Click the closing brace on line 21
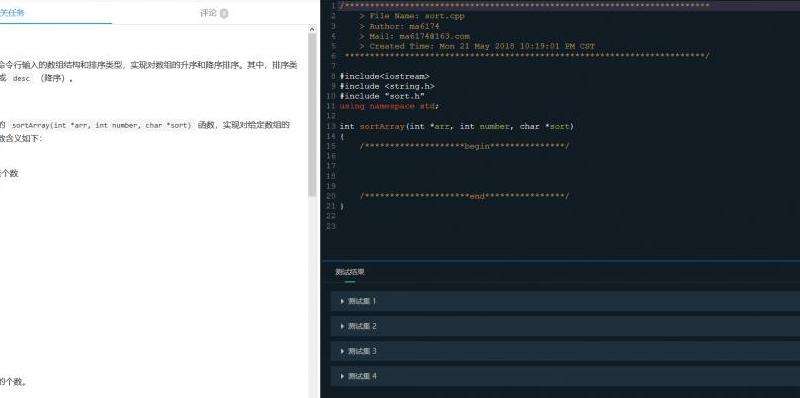Image resolution: width=800 pixels, height=398 pixels. 342,206
